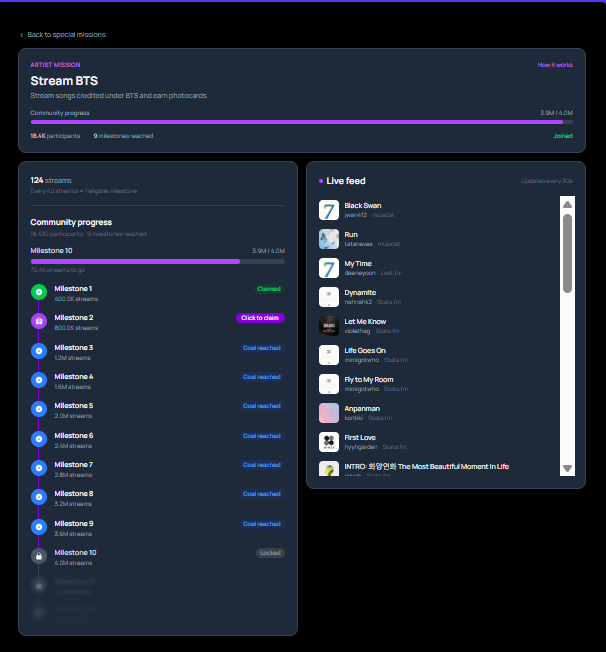
Task: Click the Milestone 1 green checkmark icon
Action: tap(39, 292)
